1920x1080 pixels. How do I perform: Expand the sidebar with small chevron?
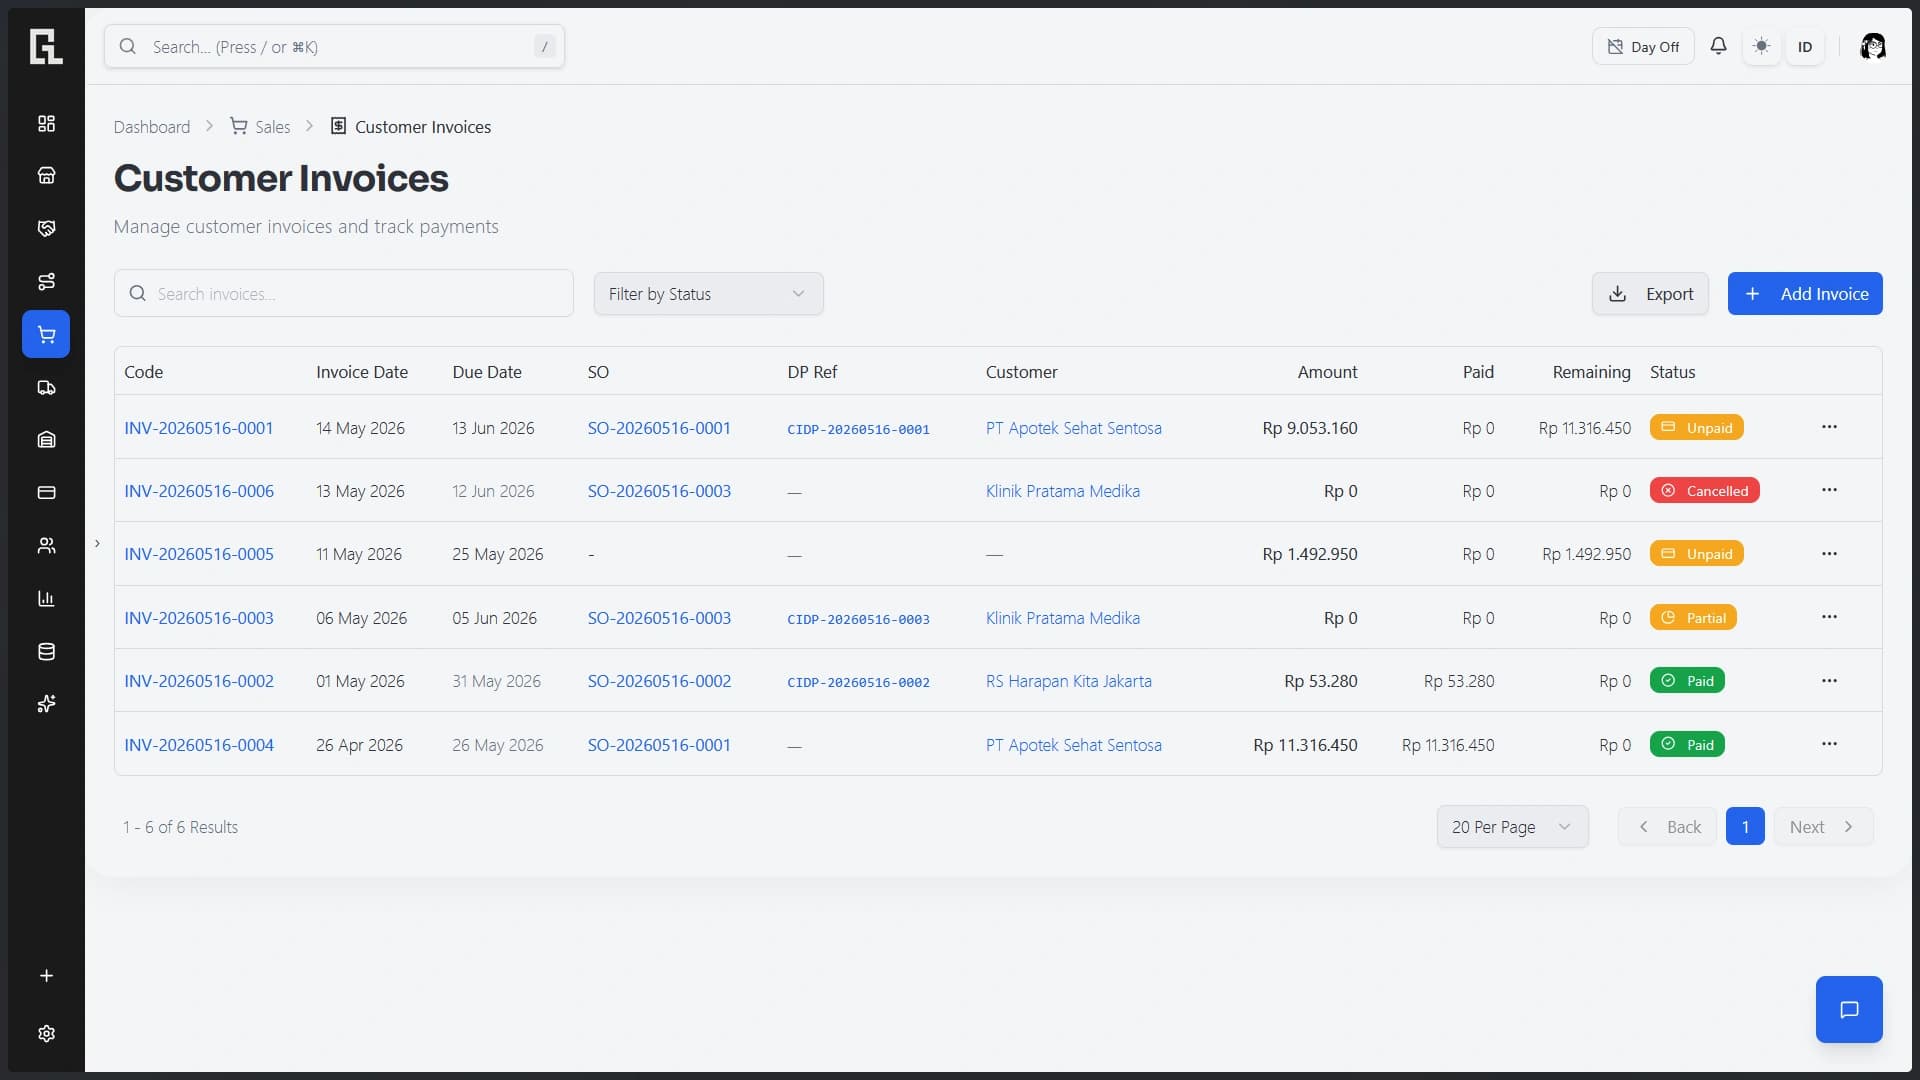click(x=97, y=543)
